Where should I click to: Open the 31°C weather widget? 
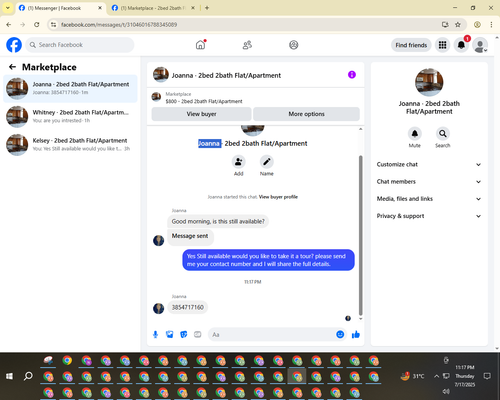(x=413, y=376)
